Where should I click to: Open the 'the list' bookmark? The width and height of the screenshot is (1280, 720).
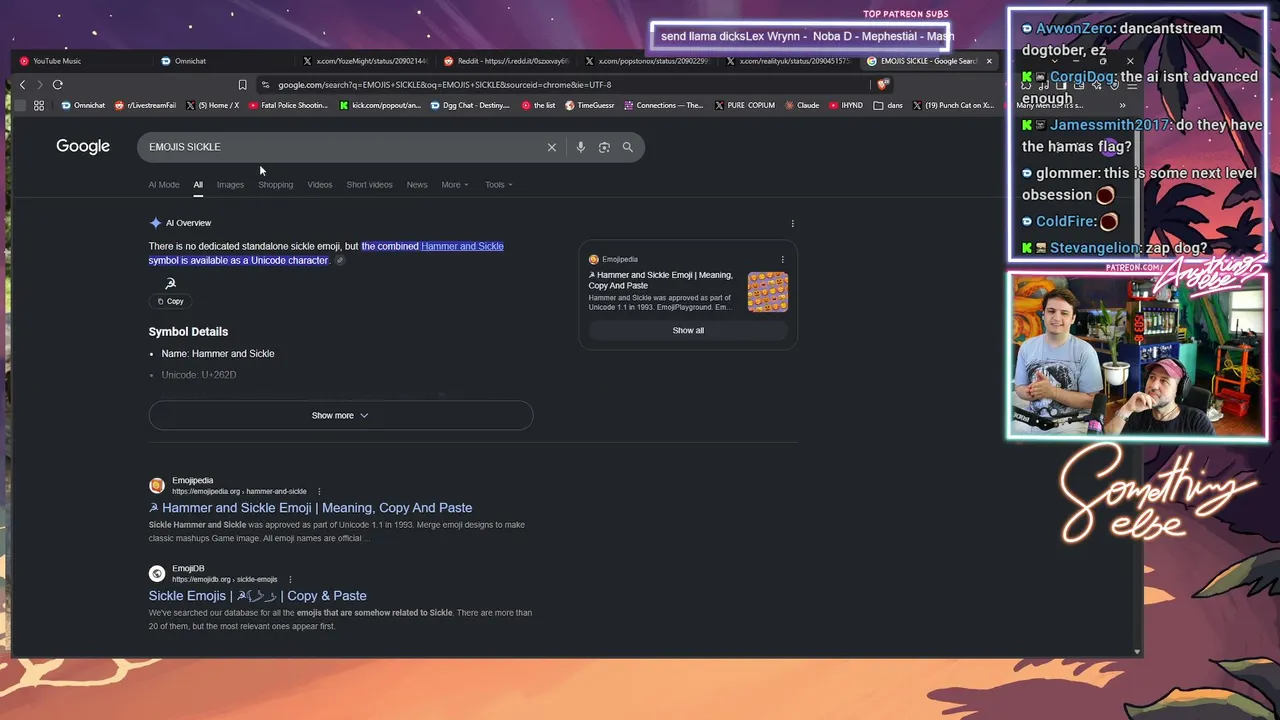click(x=538, y=105)
